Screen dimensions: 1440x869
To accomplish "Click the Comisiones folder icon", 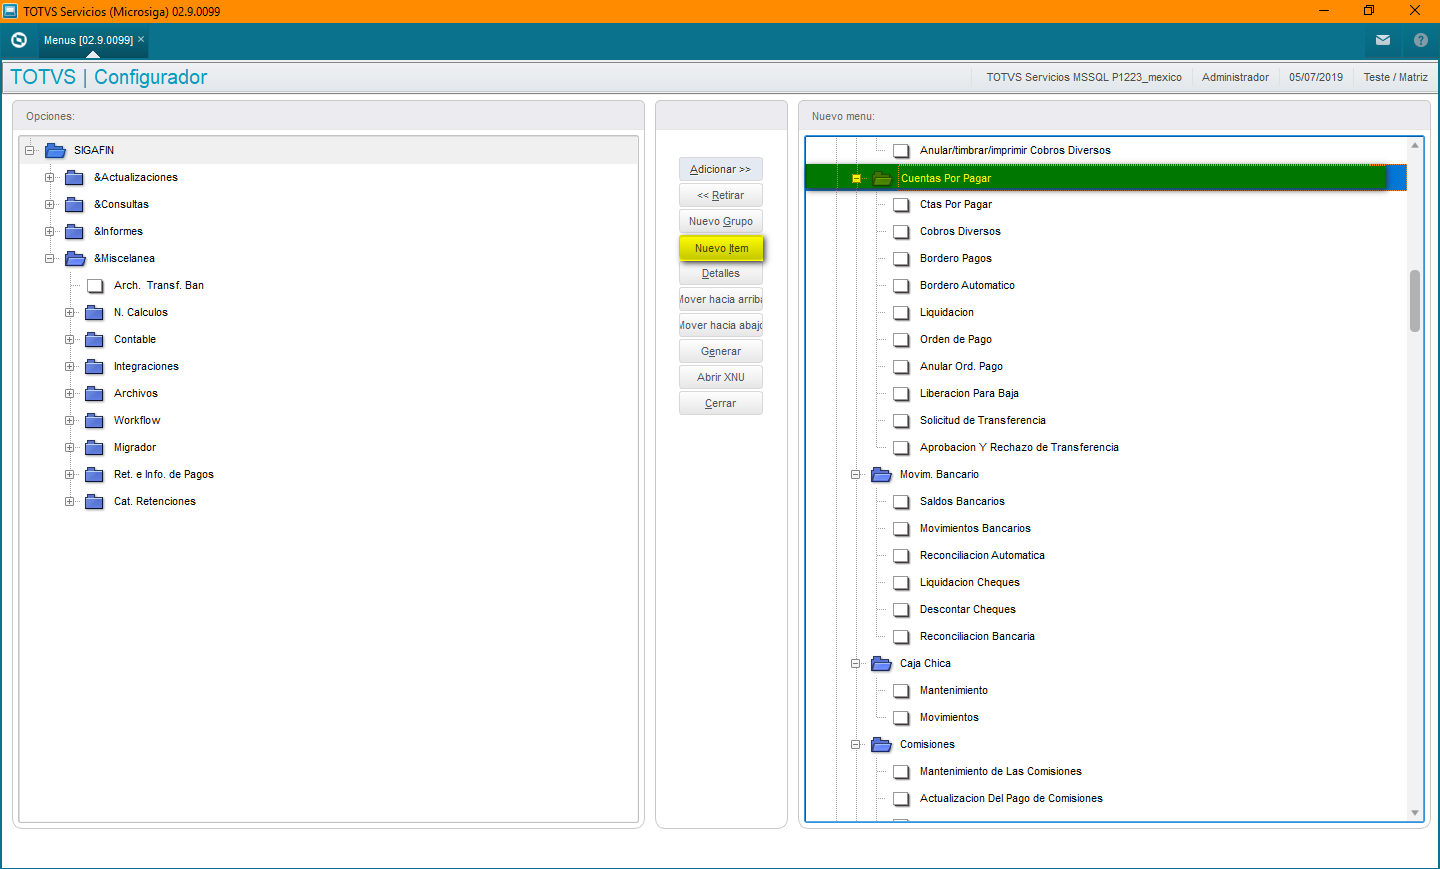I will point(881,744).
